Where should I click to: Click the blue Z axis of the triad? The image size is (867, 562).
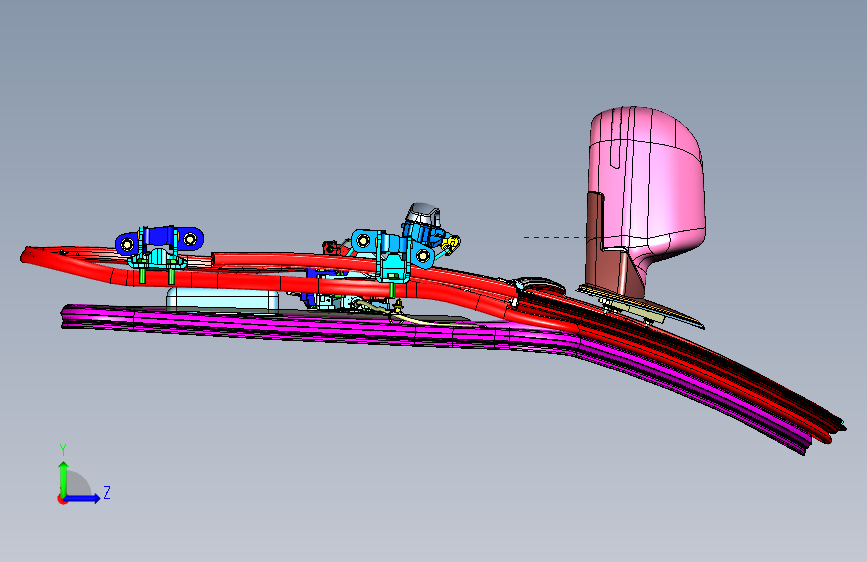click(83, 498)
